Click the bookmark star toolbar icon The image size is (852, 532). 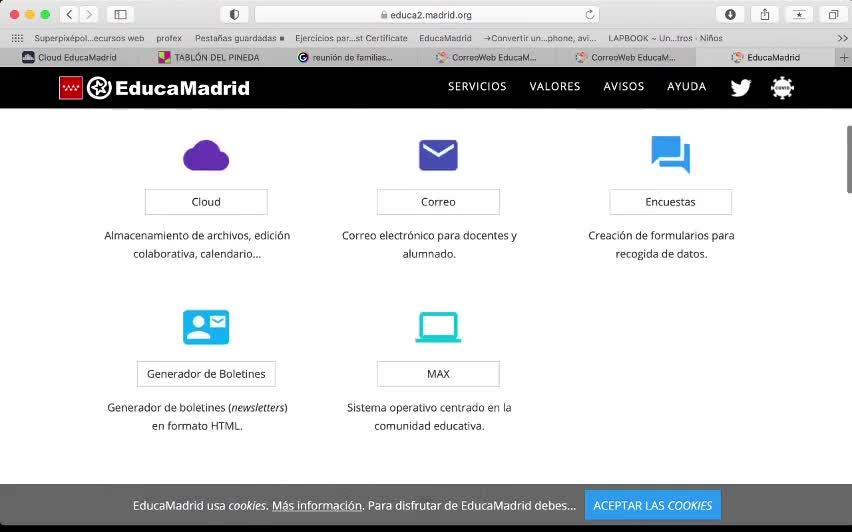(799, 15)
